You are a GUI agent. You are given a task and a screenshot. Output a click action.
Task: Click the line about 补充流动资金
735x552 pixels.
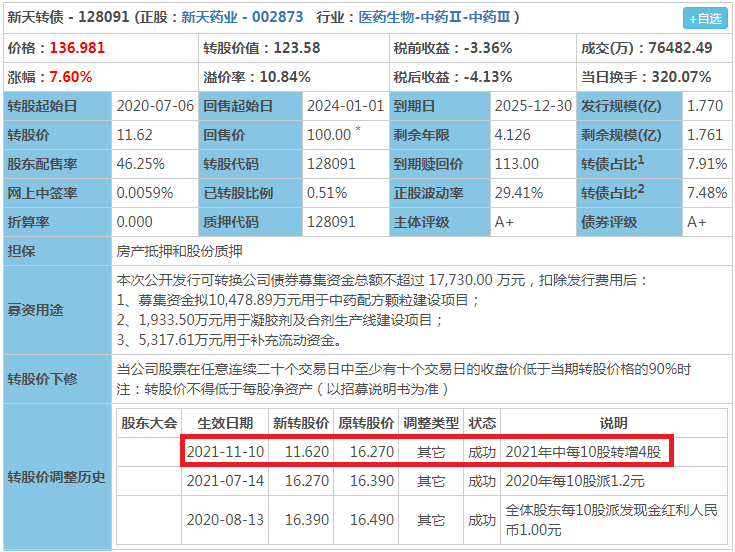[x=229, y=340]
